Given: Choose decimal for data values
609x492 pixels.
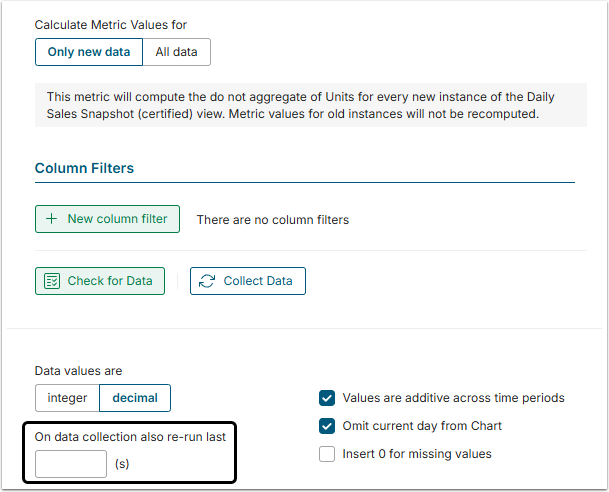Looking at the screenshot, I should click(x=135, y=398).
